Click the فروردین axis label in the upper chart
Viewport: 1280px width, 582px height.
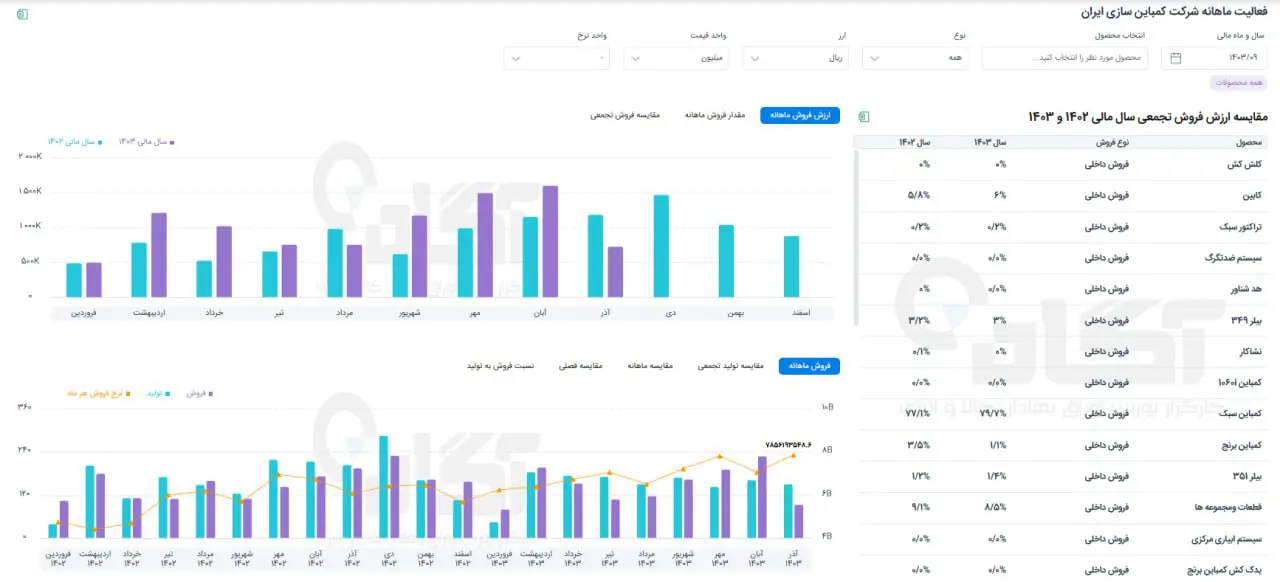[84, 312]
